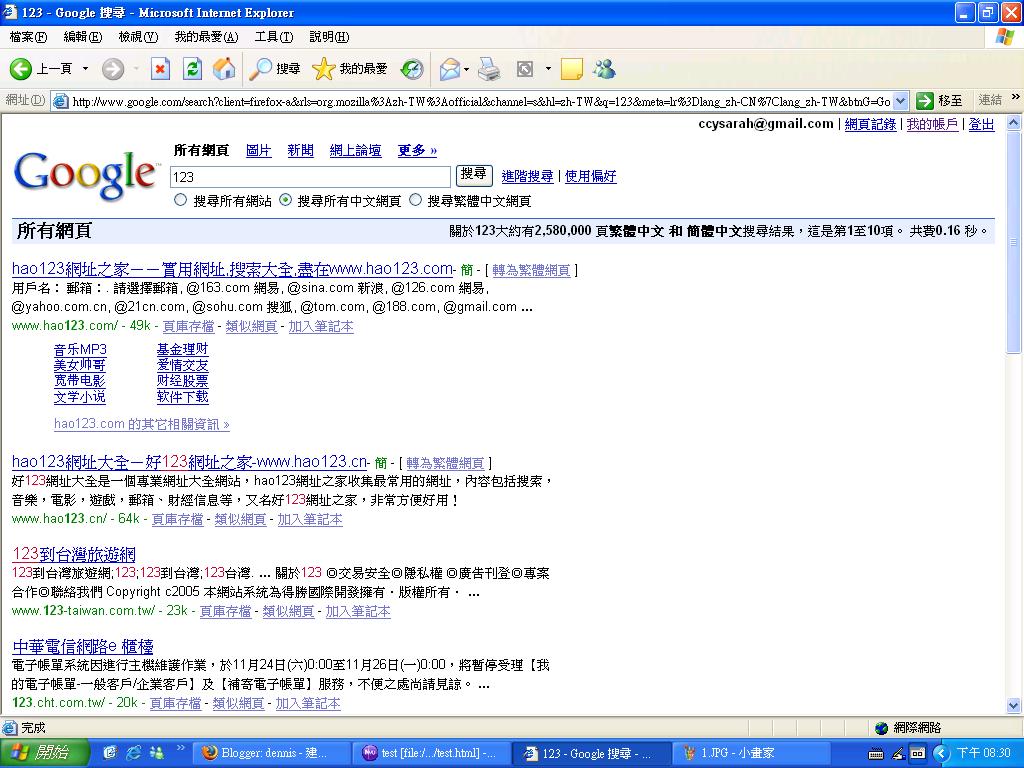Open the 編輯(E) menu
Viewport: 1024px width, 768px height.
(x=83, y=37)
